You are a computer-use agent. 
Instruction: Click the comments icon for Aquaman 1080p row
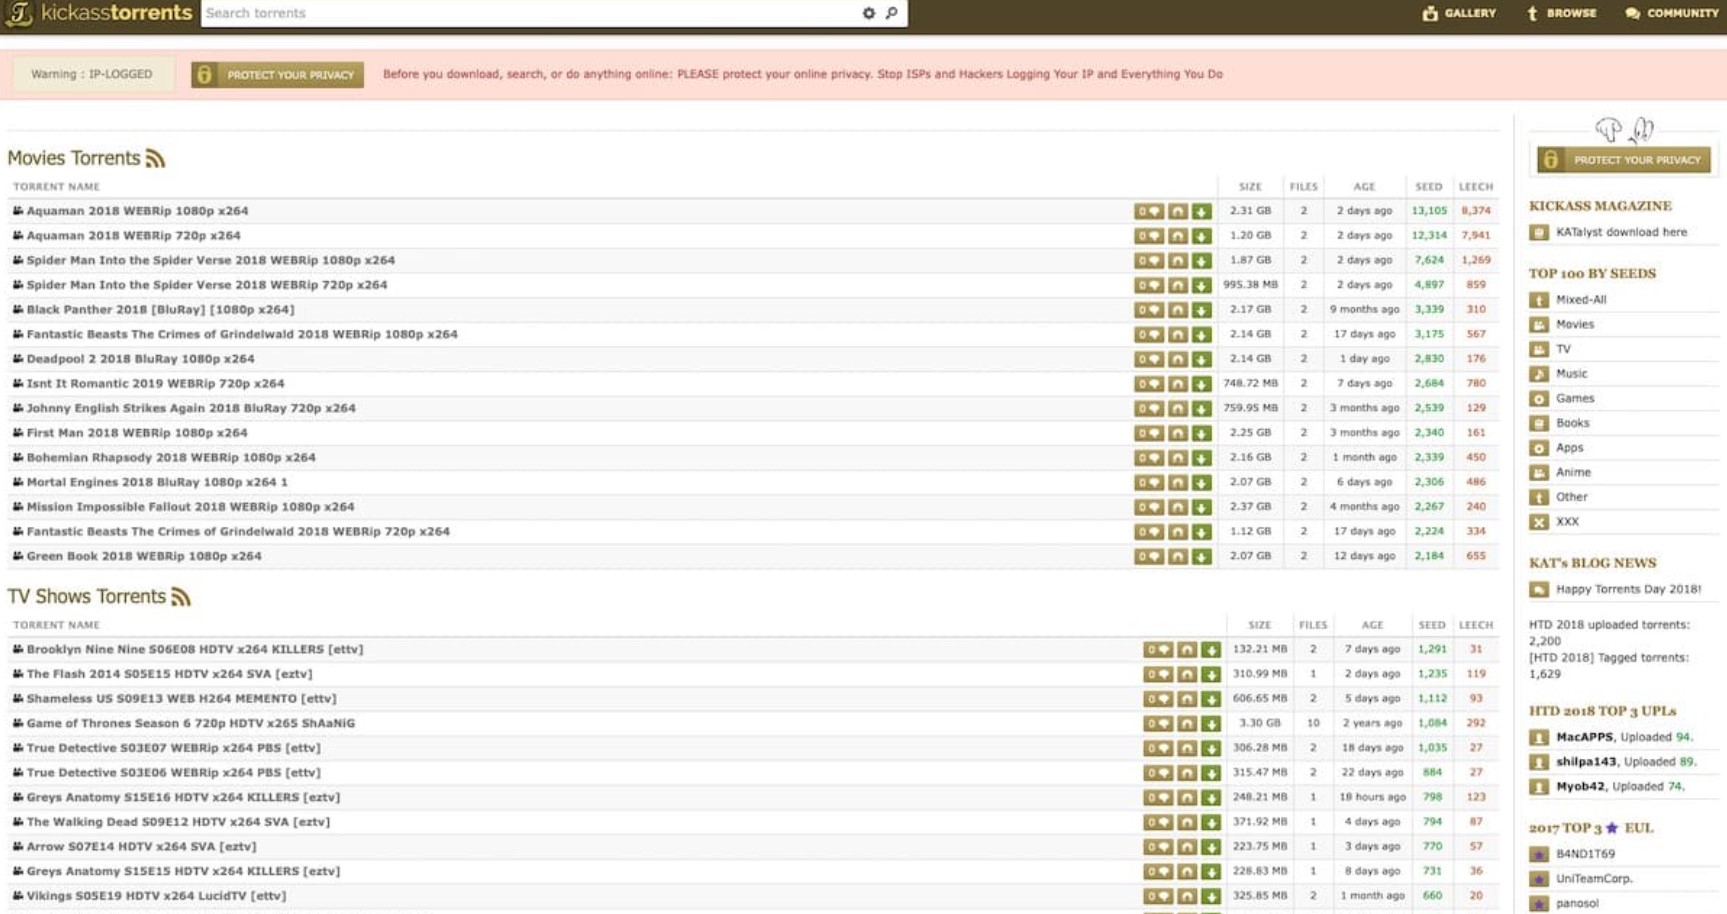coord(1149,211)
